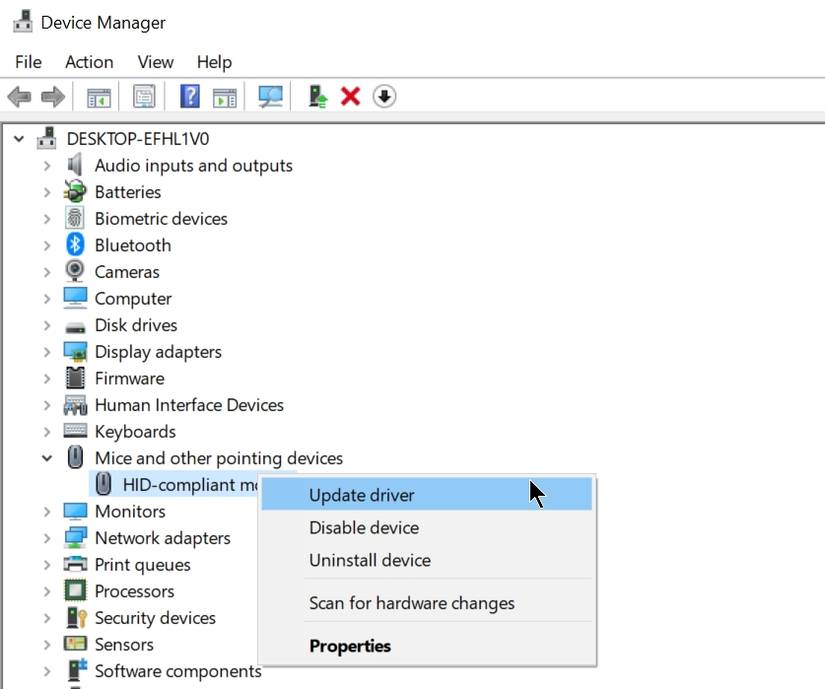Image resolution: width=825 pixels, height=689 pixels.
Task: Select Disable device in the context menu
Action: pos(363,528)
